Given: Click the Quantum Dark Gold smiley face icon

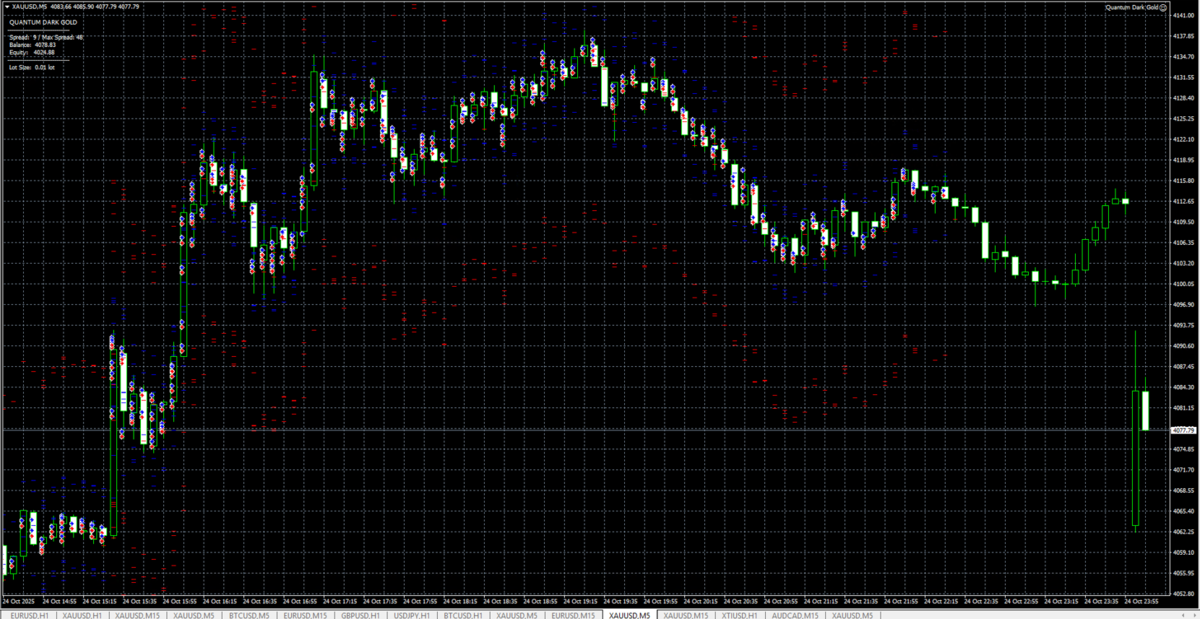Looking at the screenshot, I should 1163,8.
